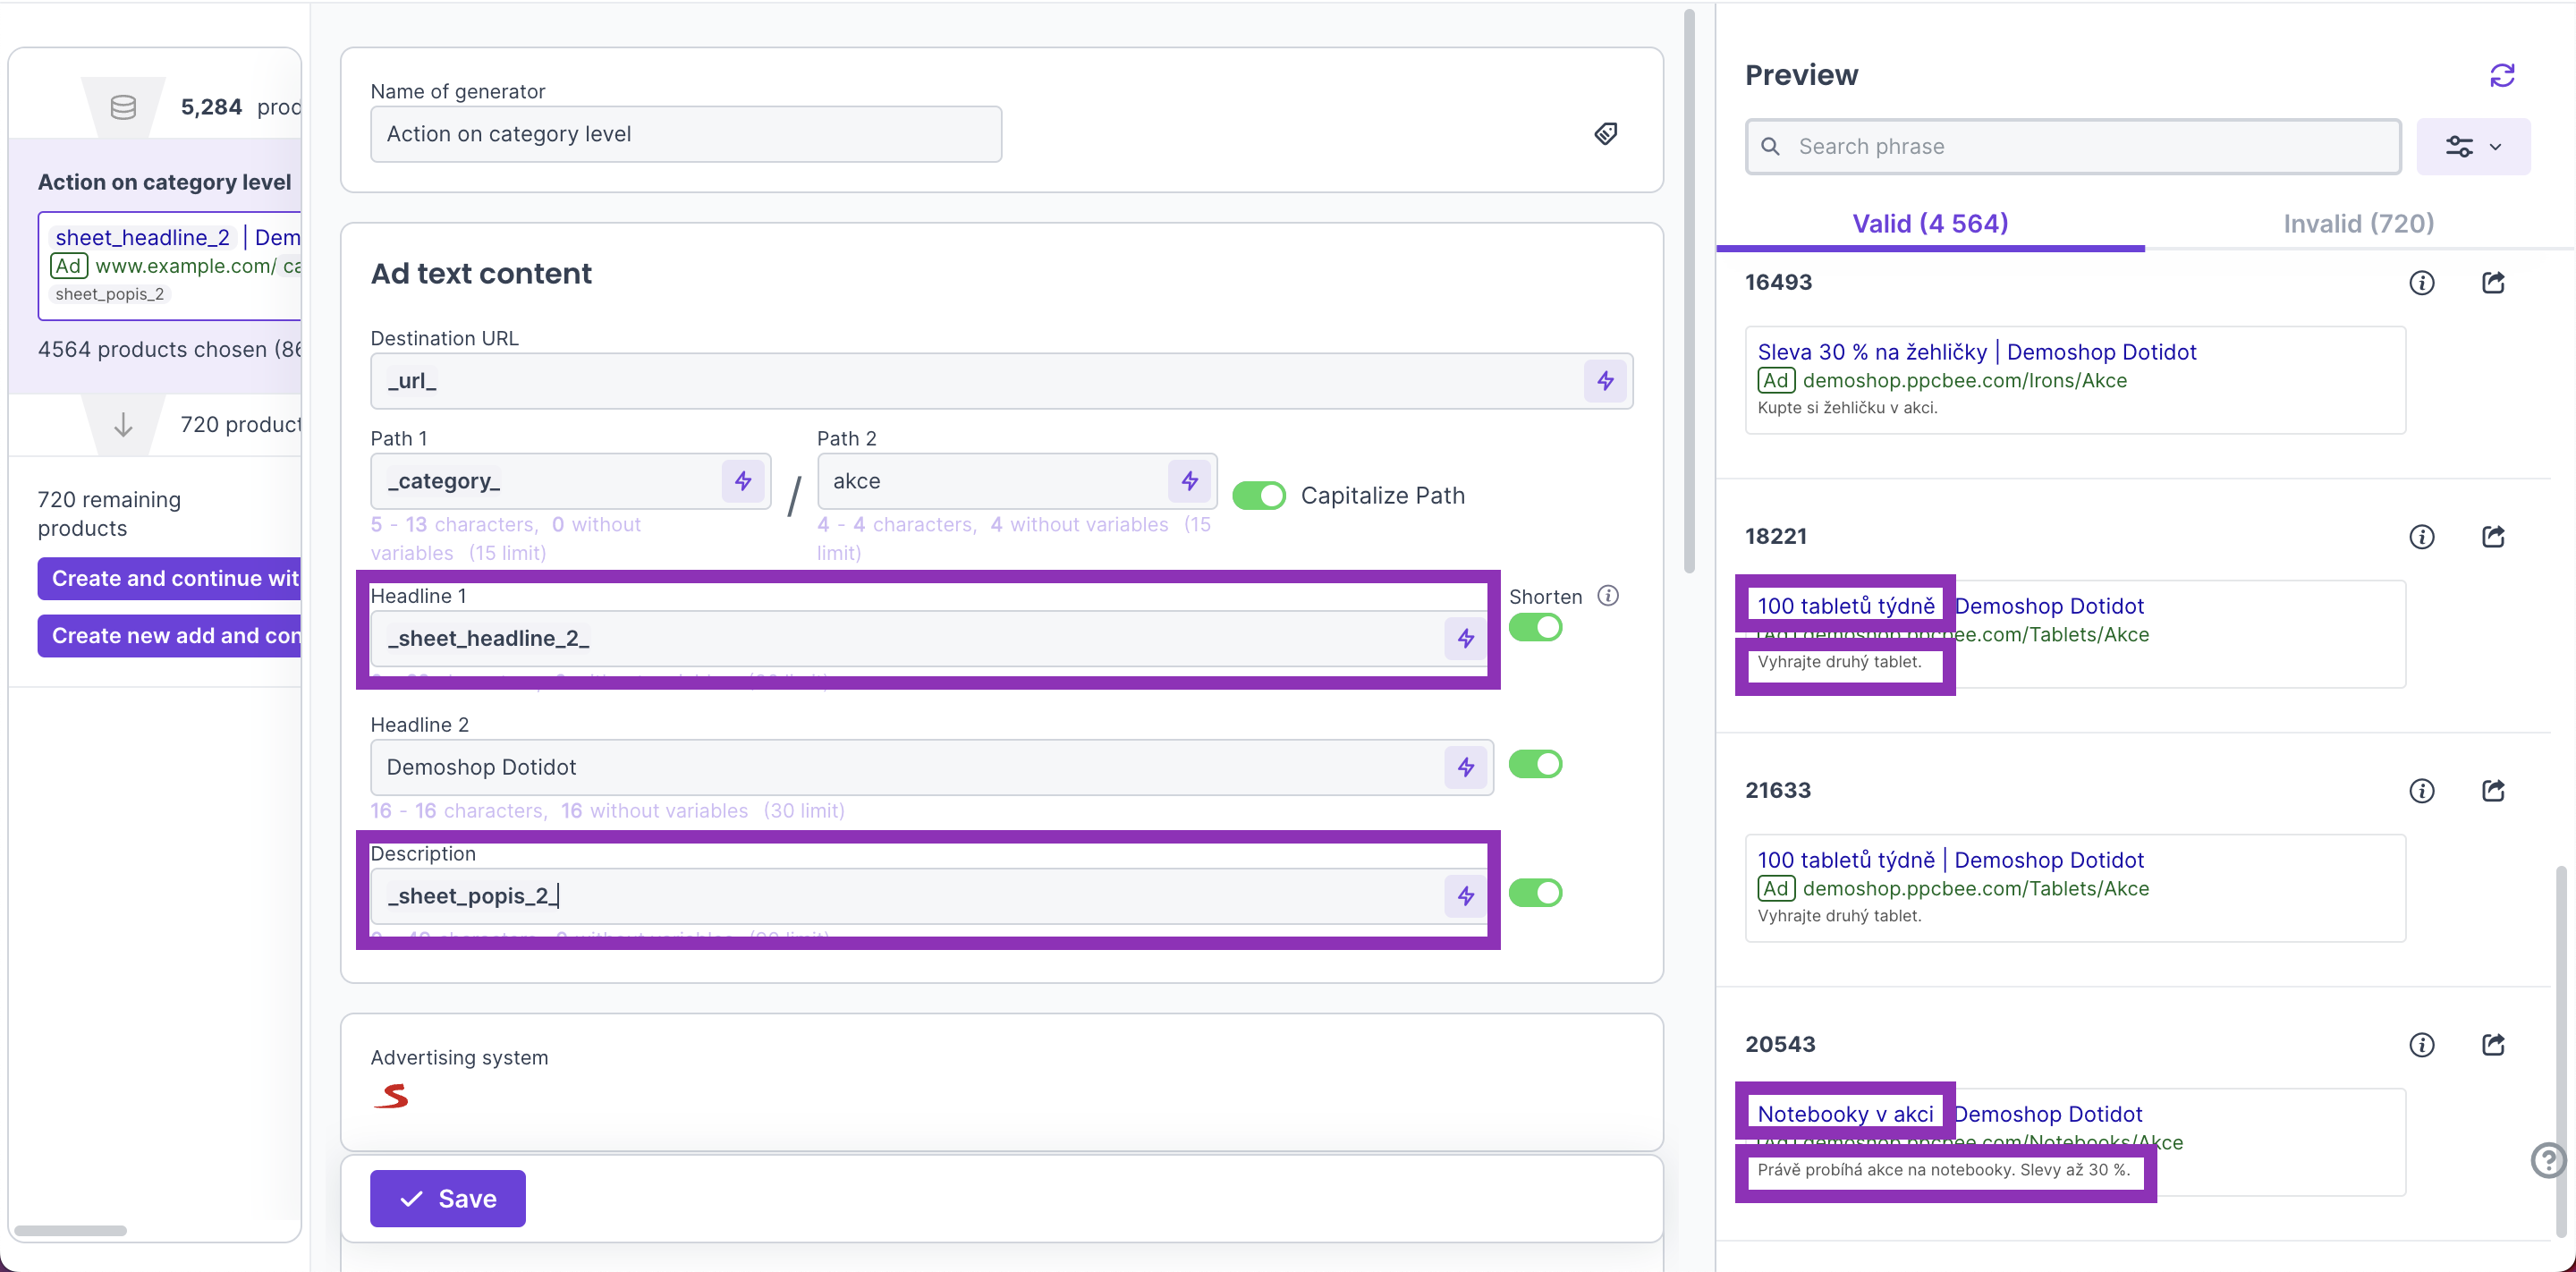Click lightning variable icon in Path 2

click(x=1189, y=481)
